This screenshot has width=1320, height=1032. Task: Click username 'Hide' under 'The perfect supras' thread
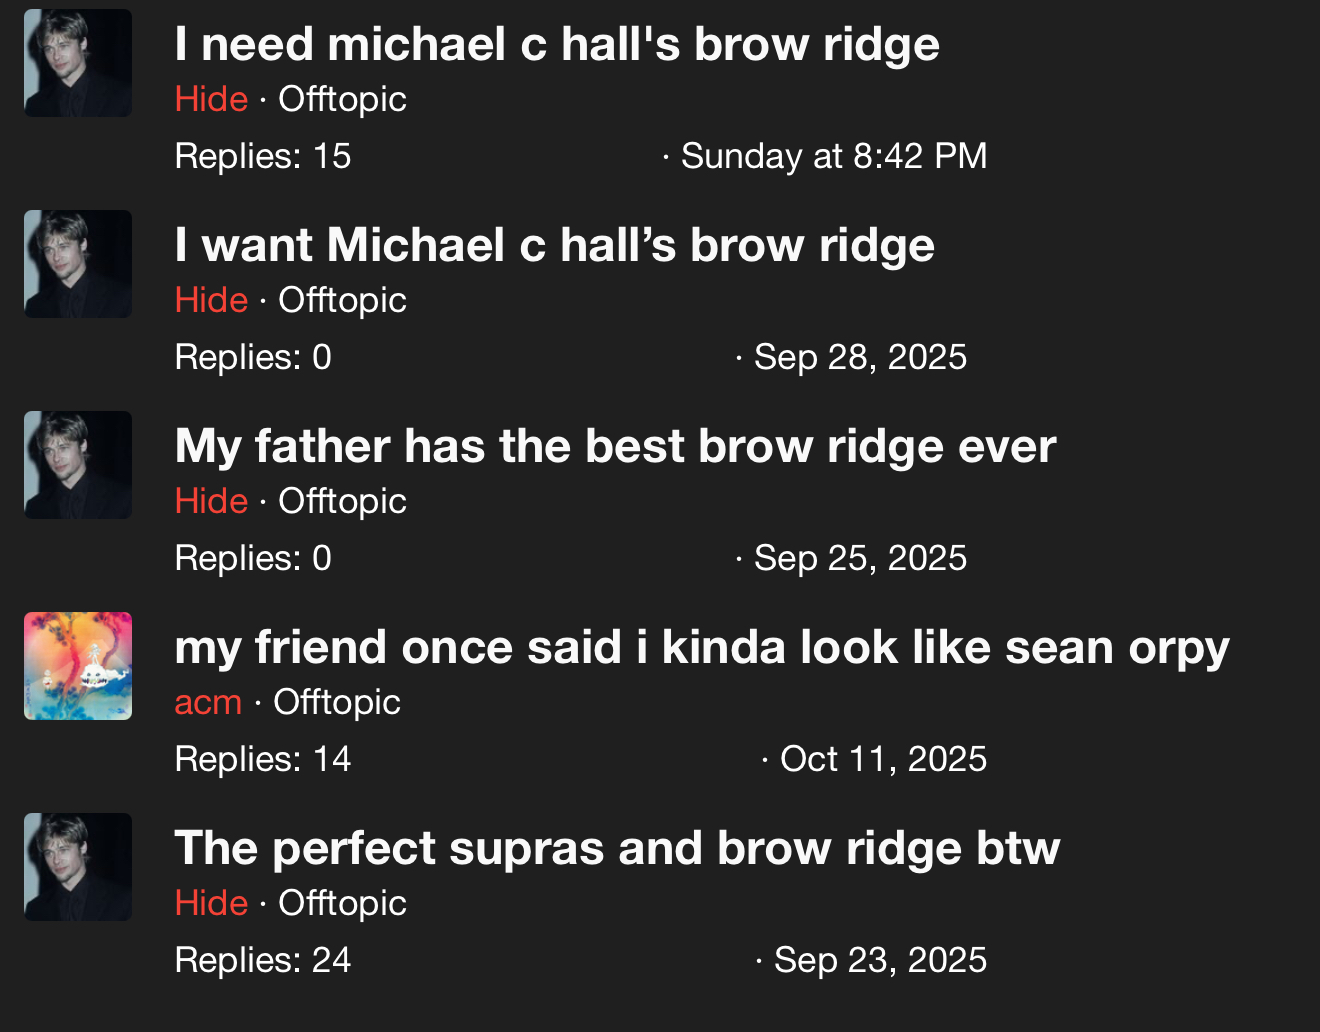(x=211, y=903)
